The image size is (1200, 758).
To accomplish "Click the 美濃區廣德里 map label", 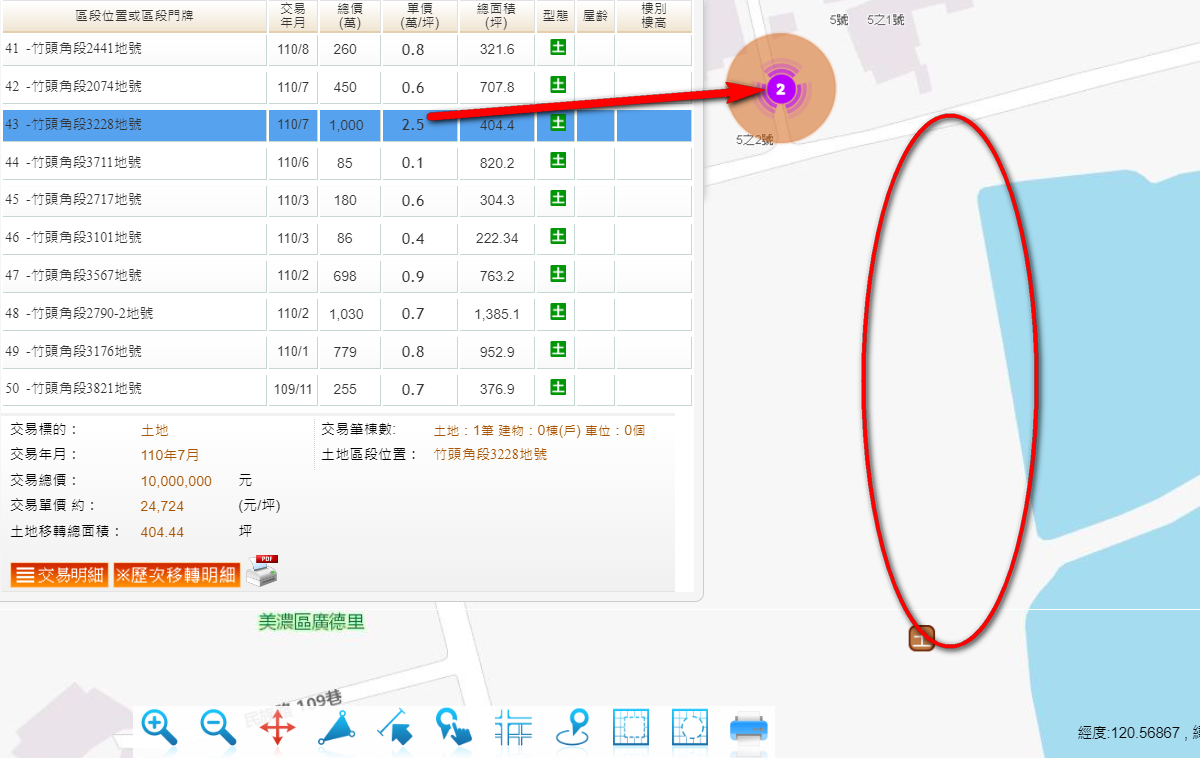I will tap(311, 622).
